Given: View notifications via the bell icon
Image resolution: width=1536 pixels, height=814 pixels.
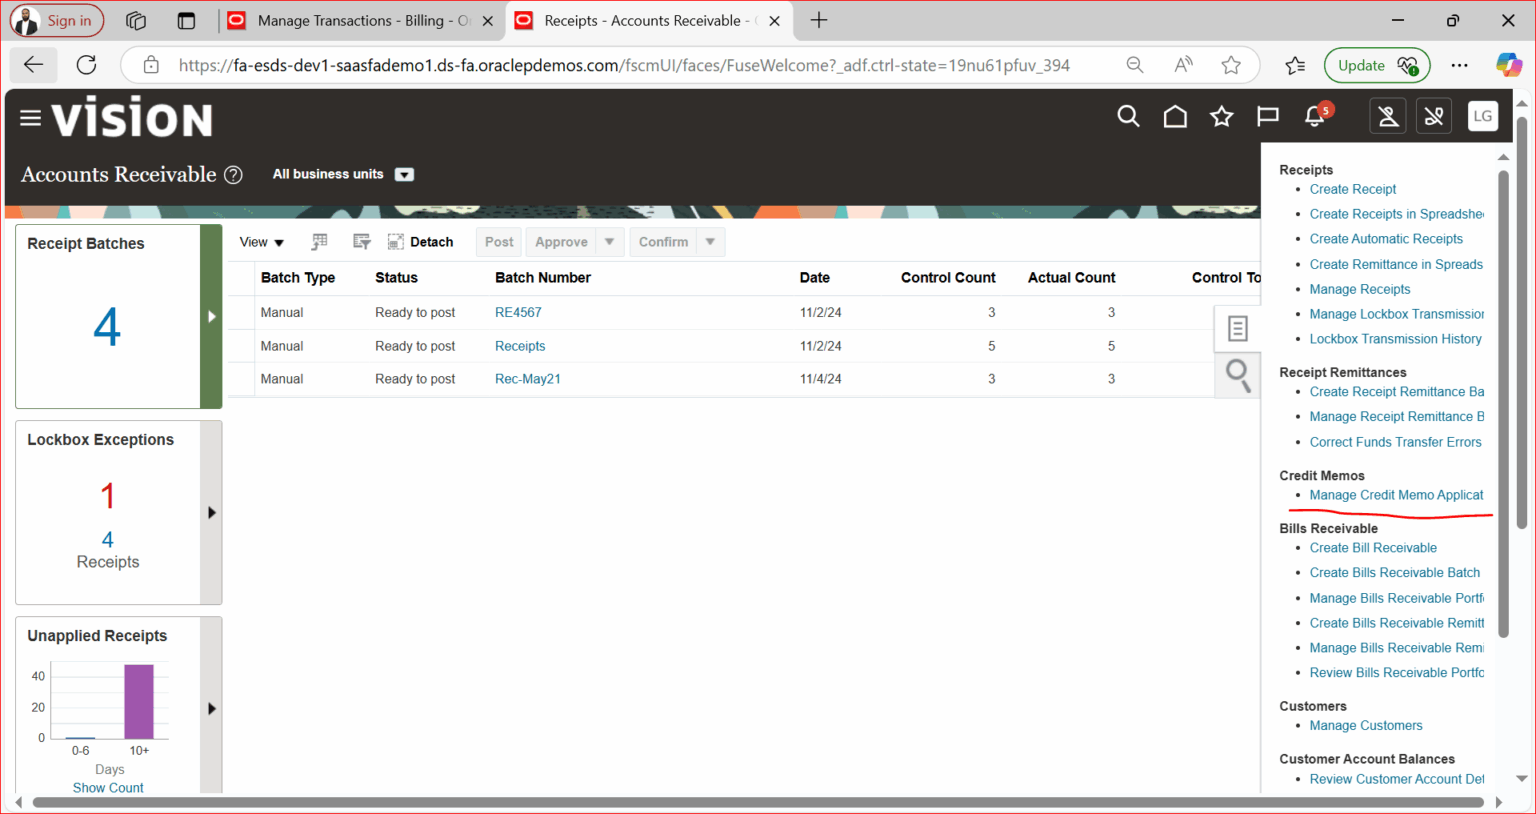Looking at the screenshot, I should click(x=1314, y=116).
